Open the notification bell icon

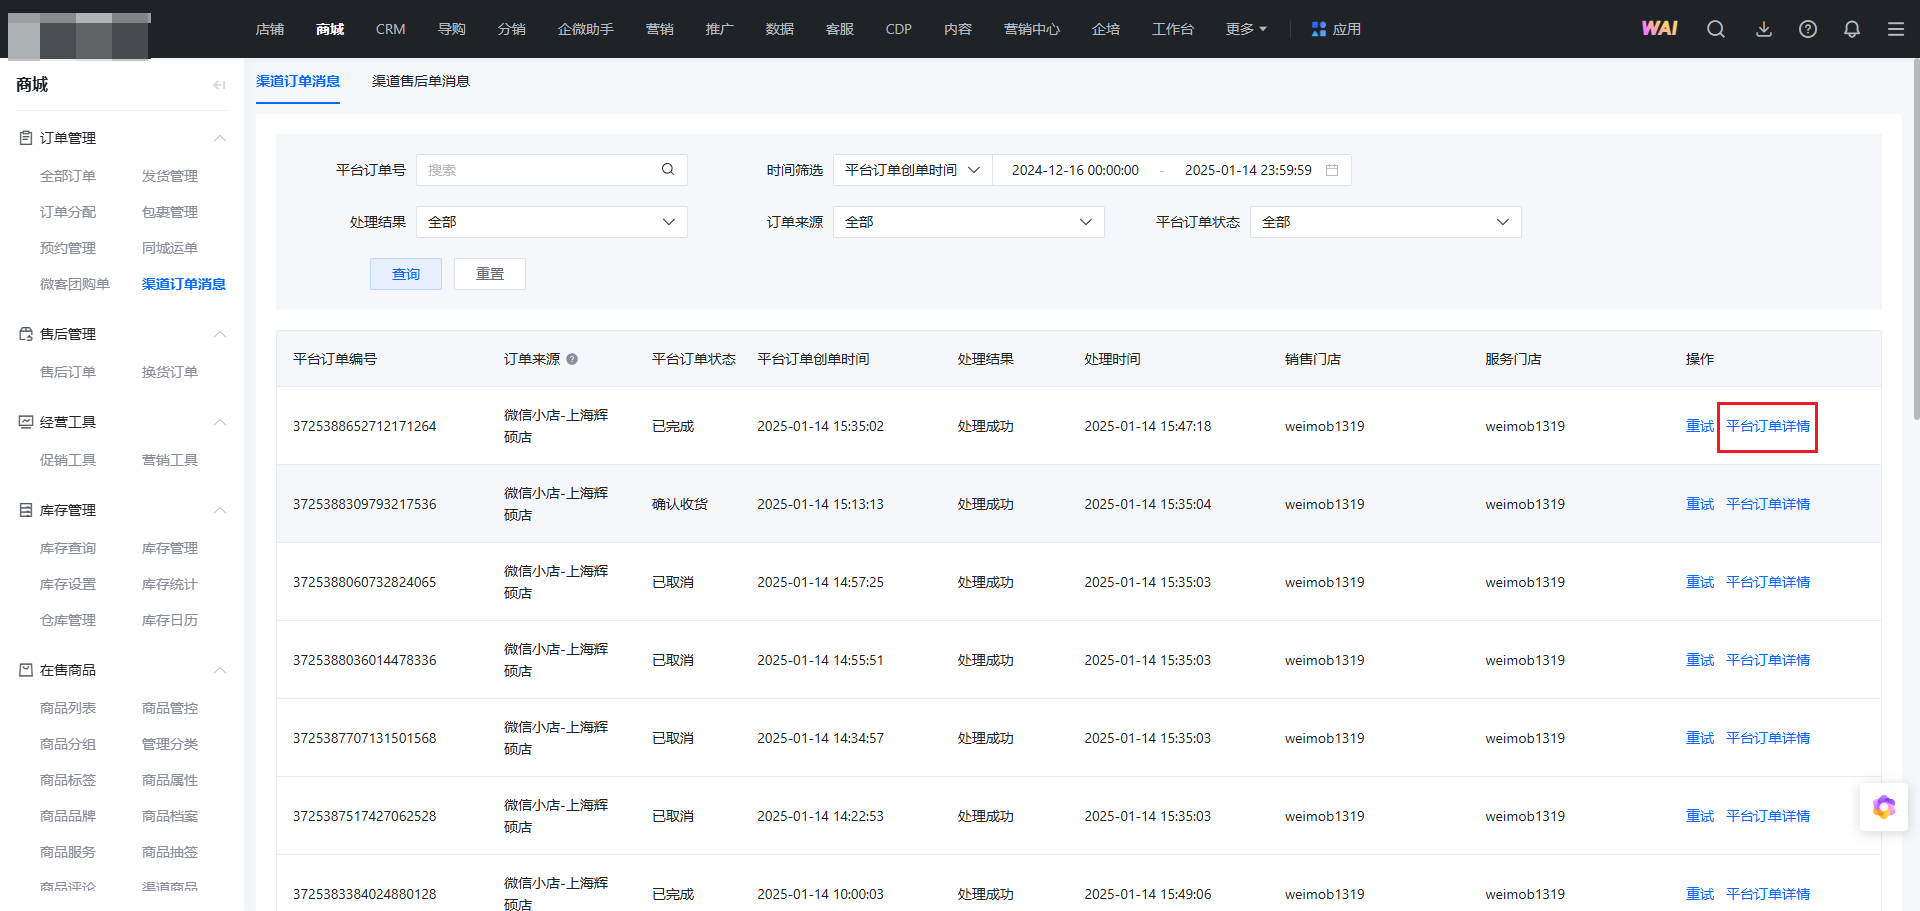1852,29
